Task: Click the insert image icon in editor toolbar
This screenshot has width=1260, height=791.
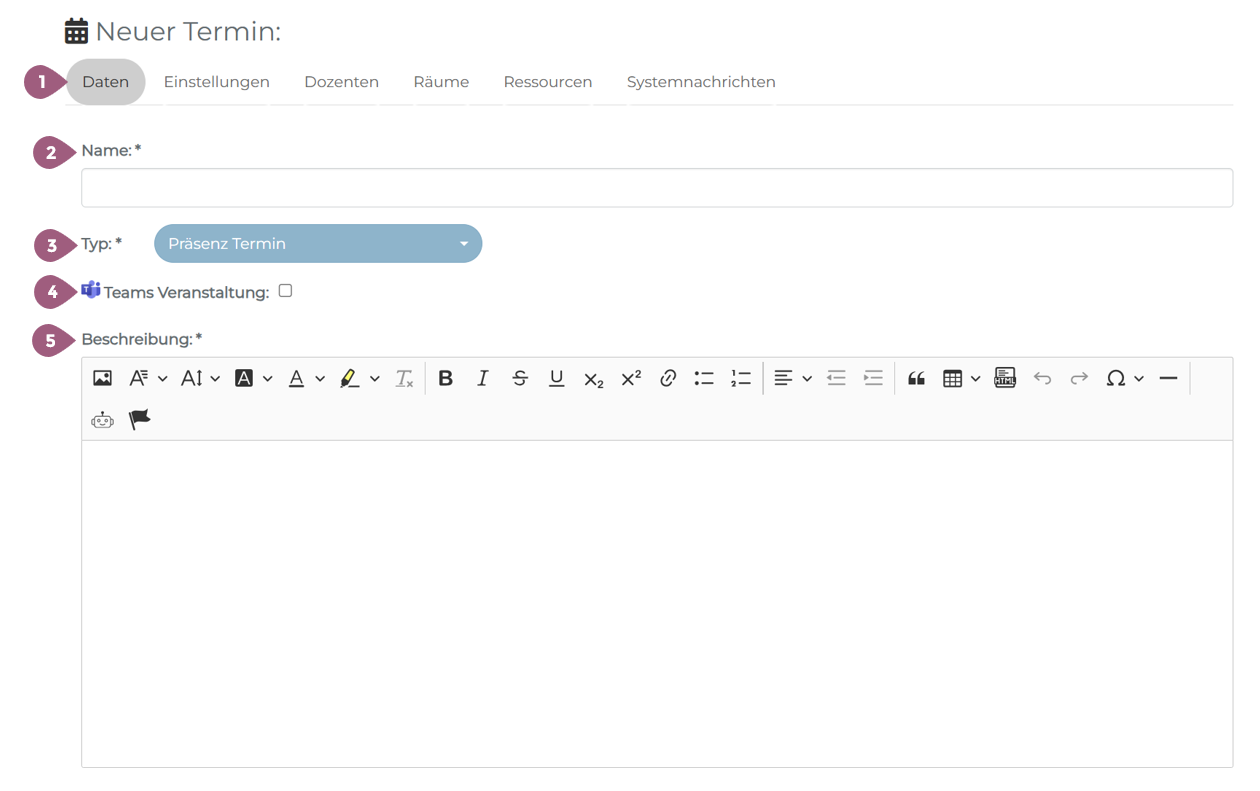Action: [x=102, y=378]
